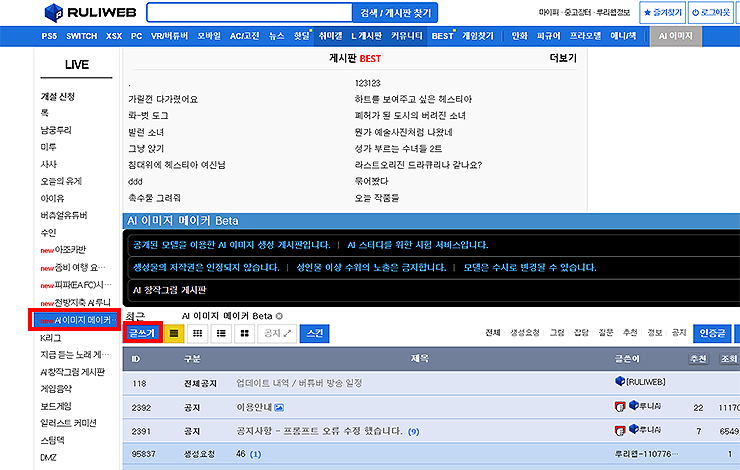Open BEST post 빌런 소녀
The height and width of the screenshot is (470, 740).
(146, 132)
